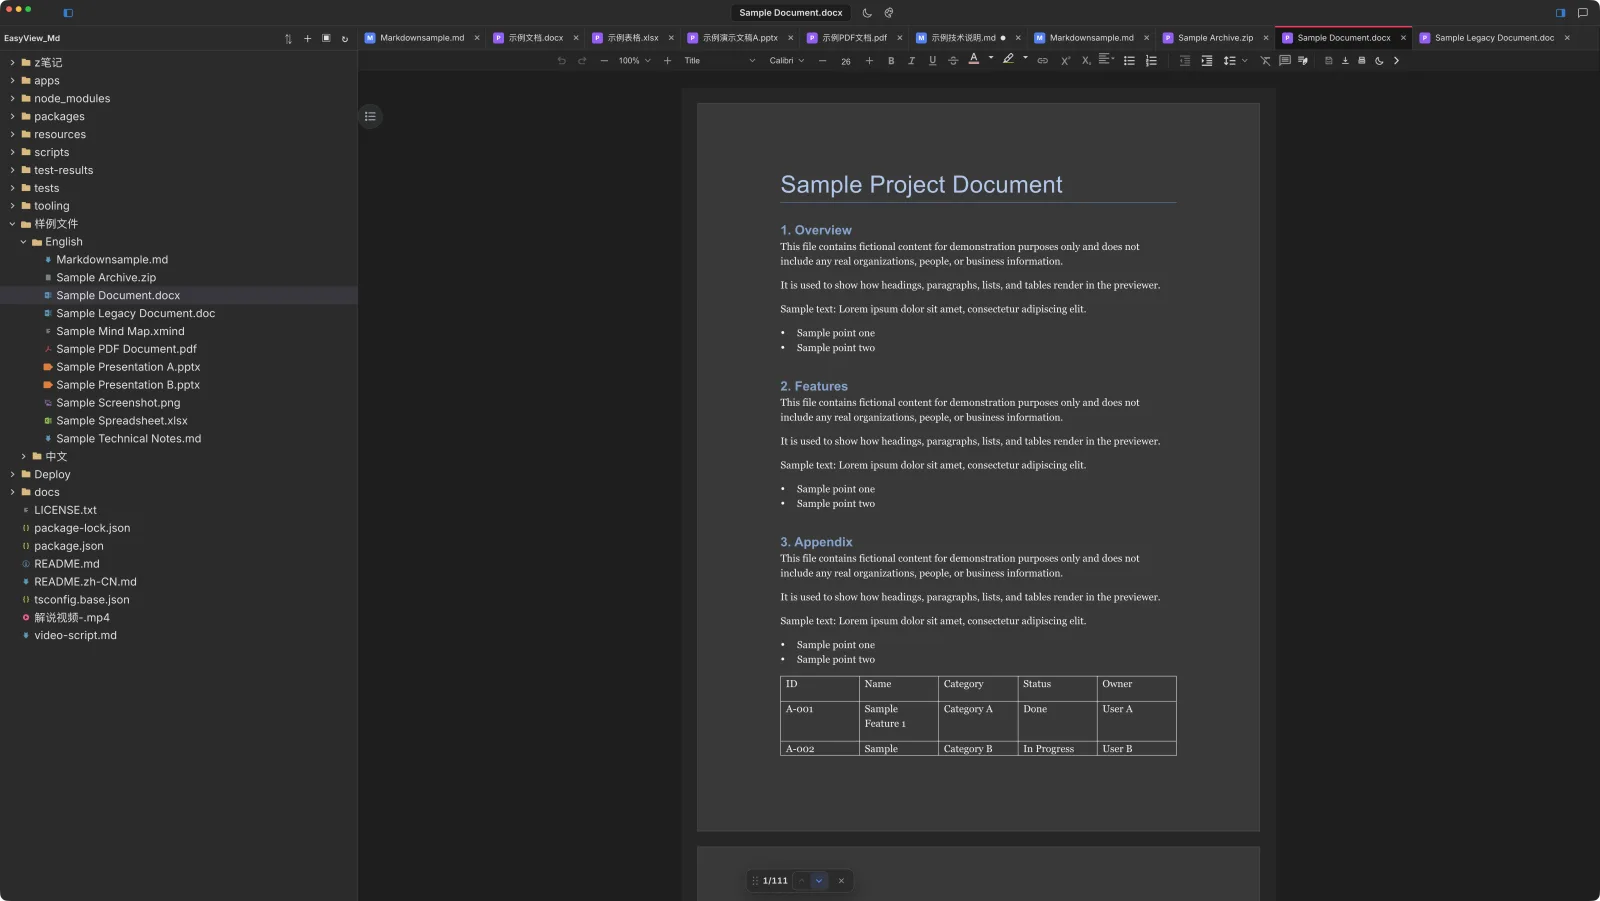The height and width of the screenshot is (901, 1600).
Task: Toggle superscript formatting
Action: 1065,61
